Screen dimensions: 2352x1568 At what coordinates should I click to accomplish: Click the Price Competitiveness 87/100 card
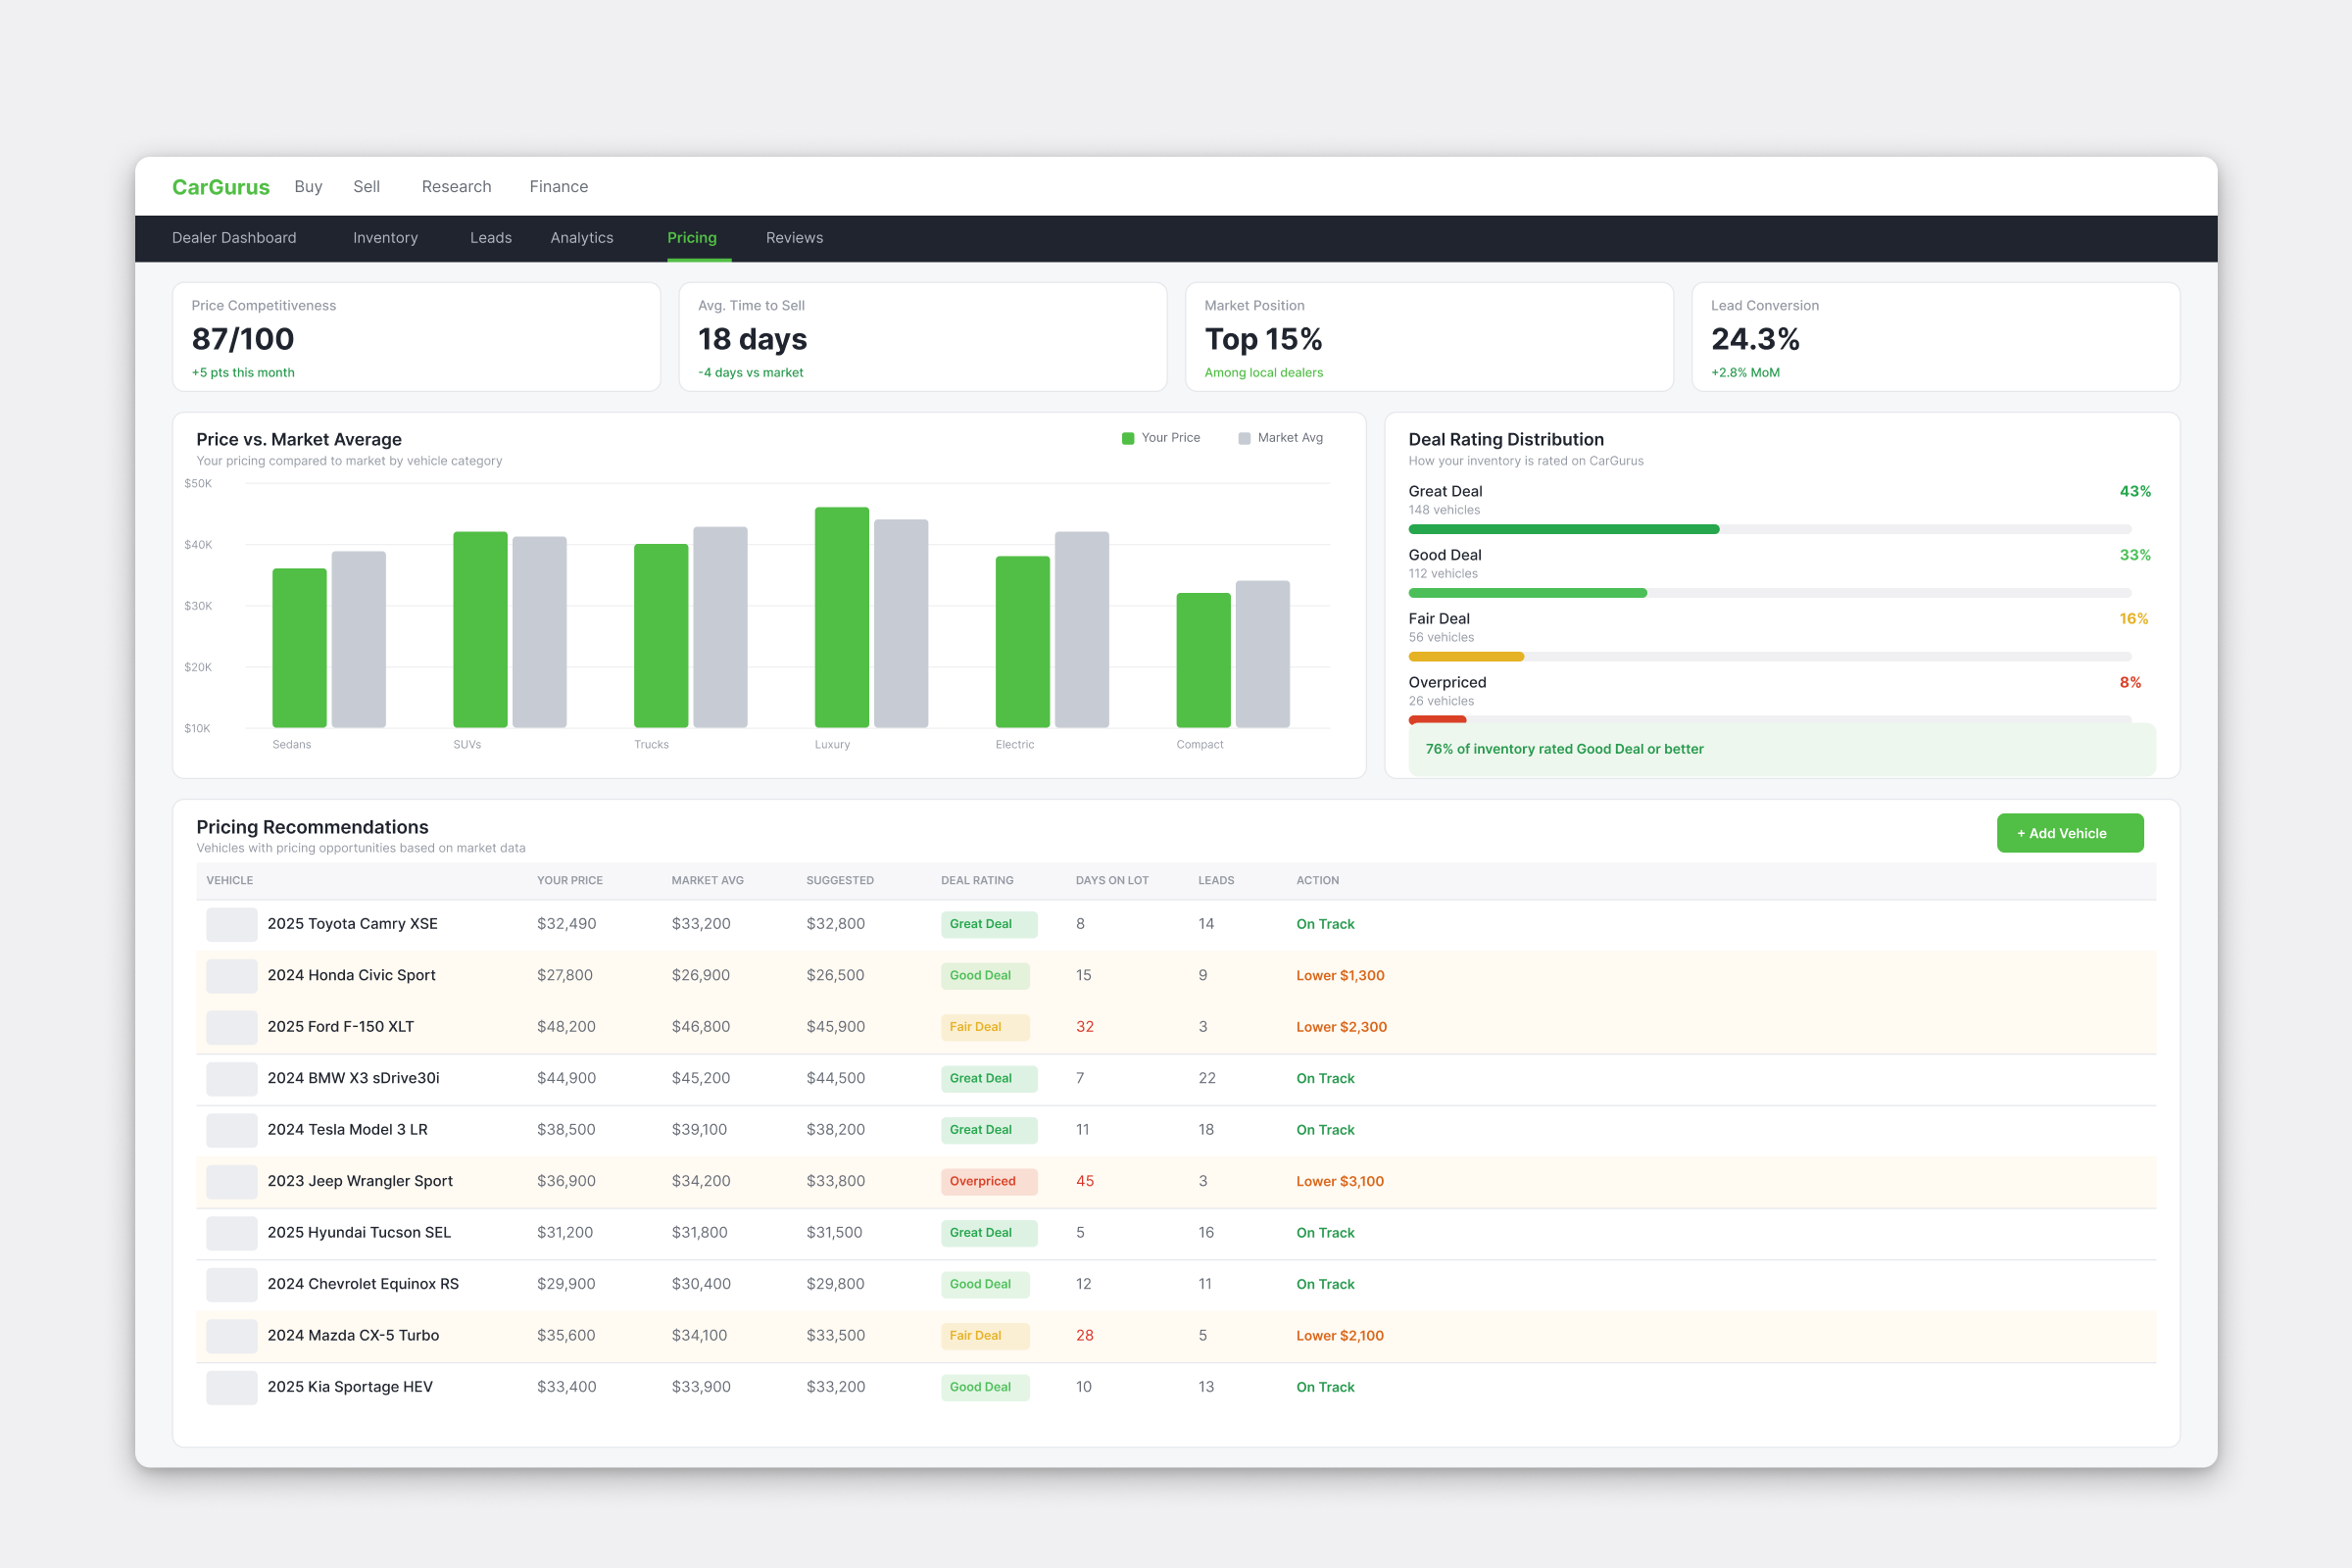pos(417,337)
